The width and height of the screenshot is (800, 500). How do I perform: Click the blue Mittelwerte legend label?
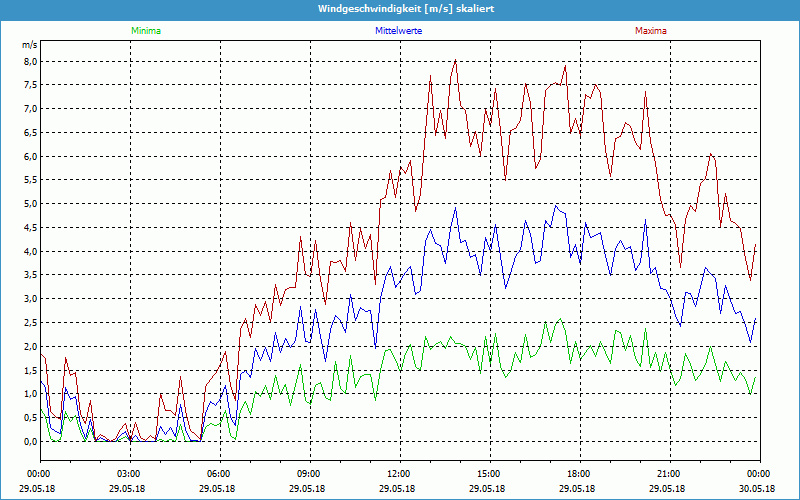[398, 31]
